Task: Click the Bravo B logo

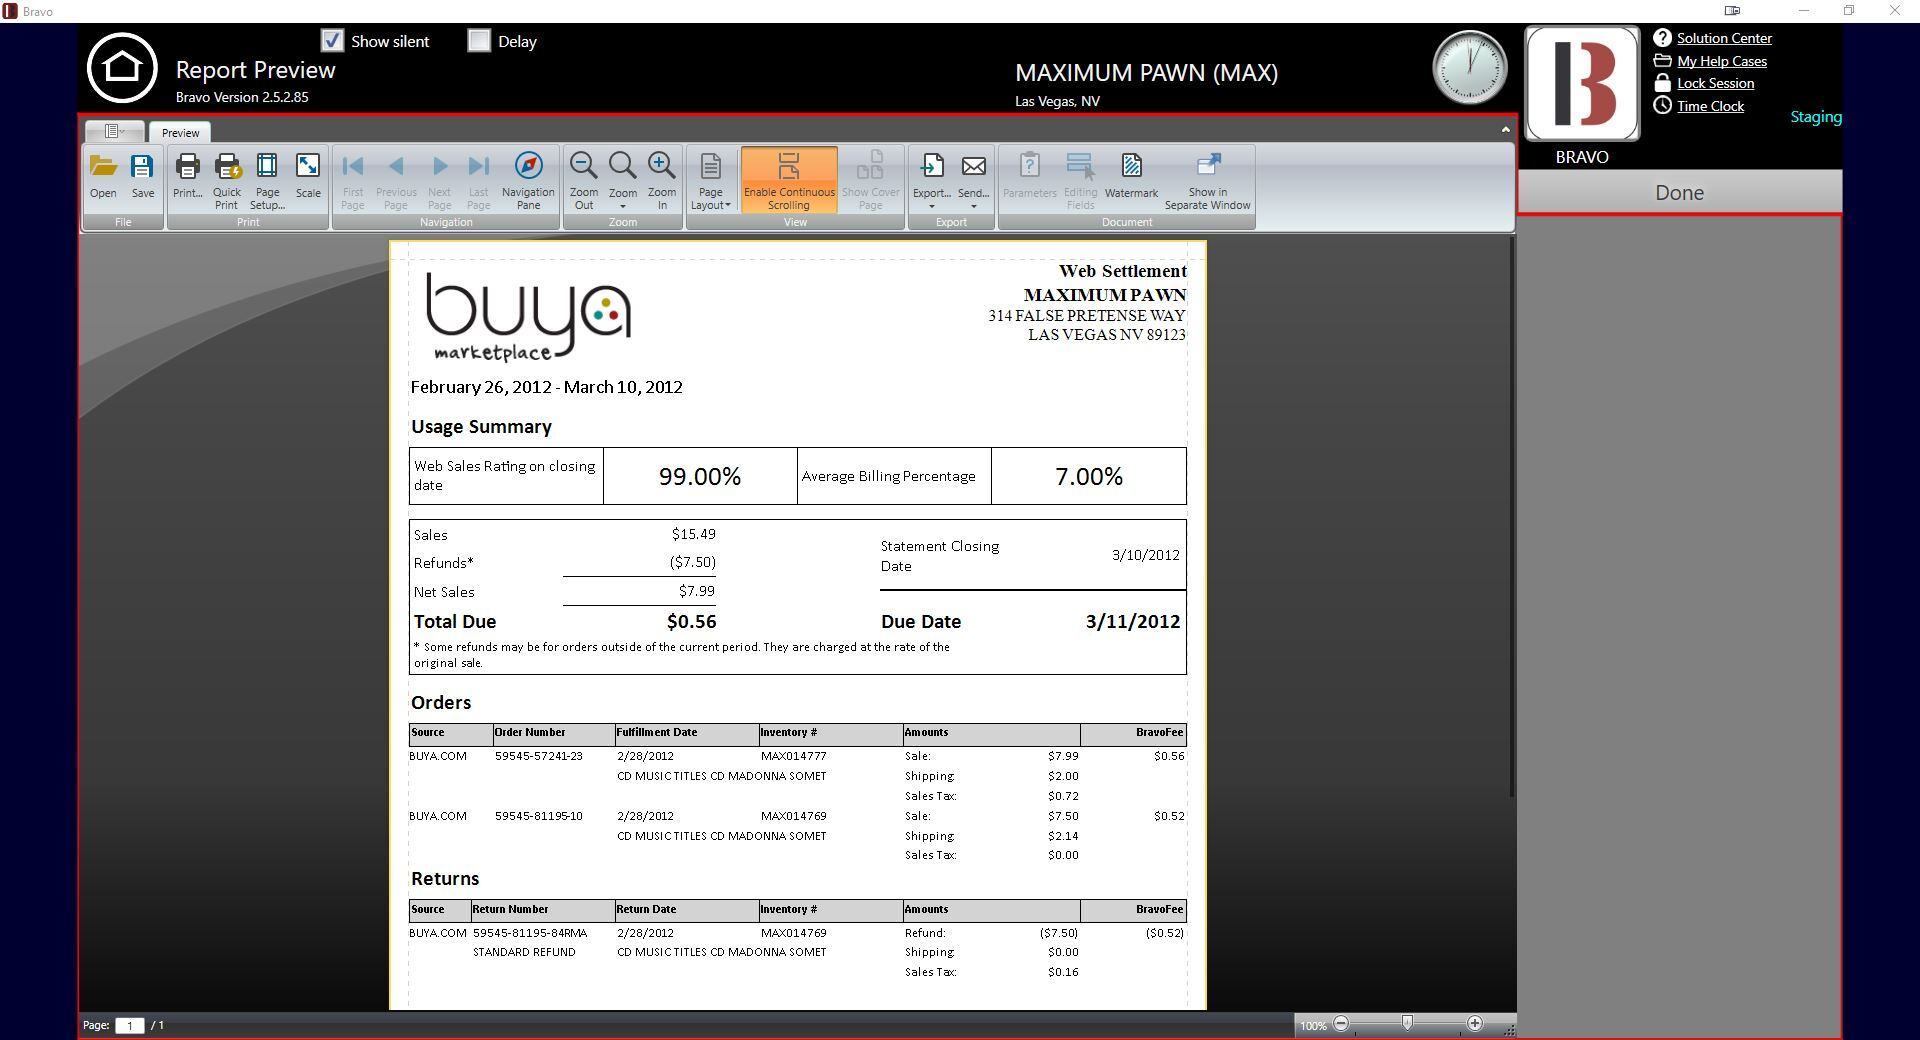Action: point(1582,83)
